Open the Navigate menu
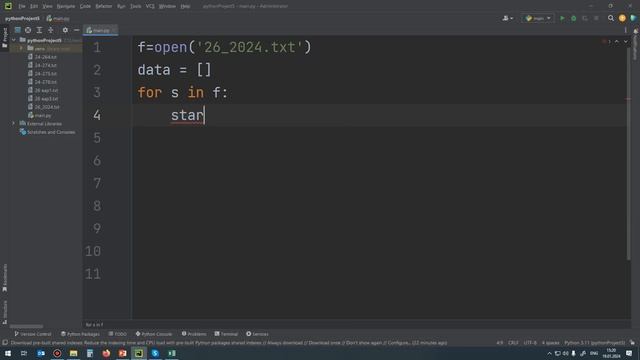 point(66,6)
